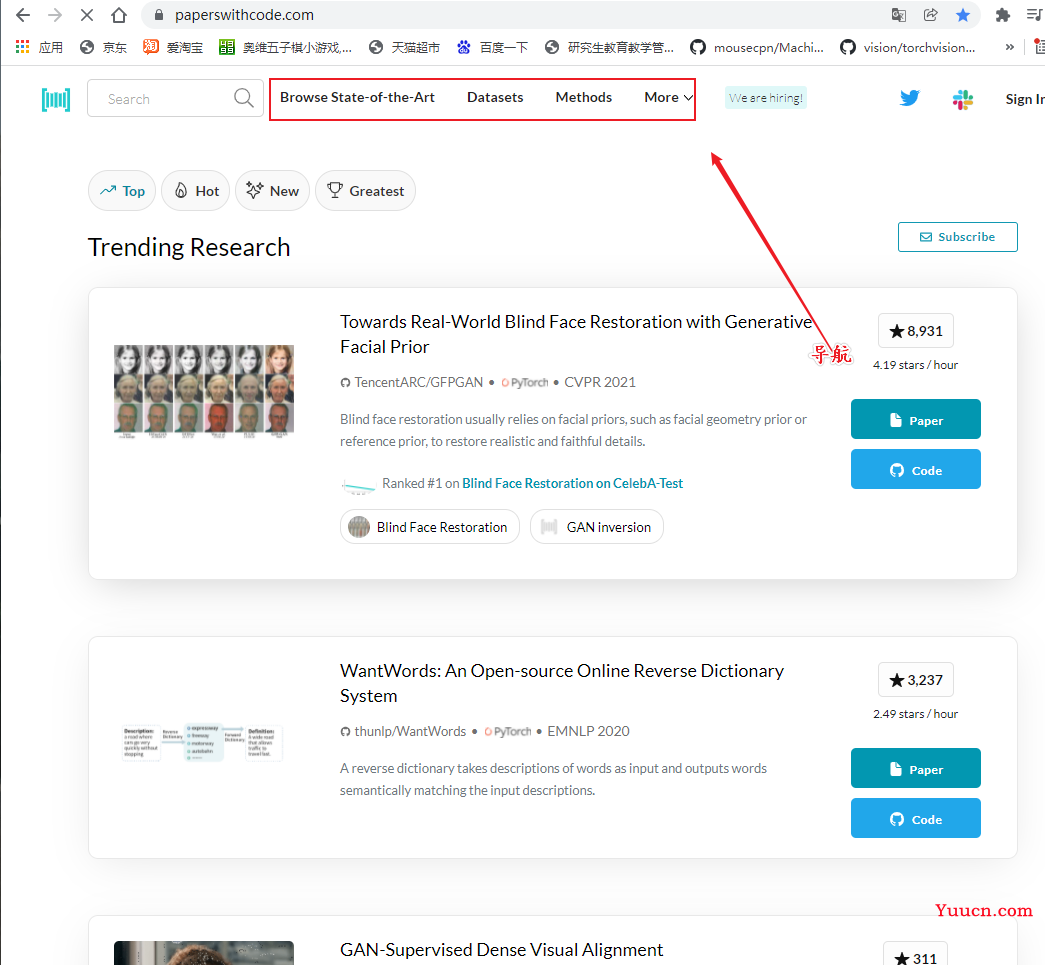Open the Datasets navigation item

click(495, 97)
